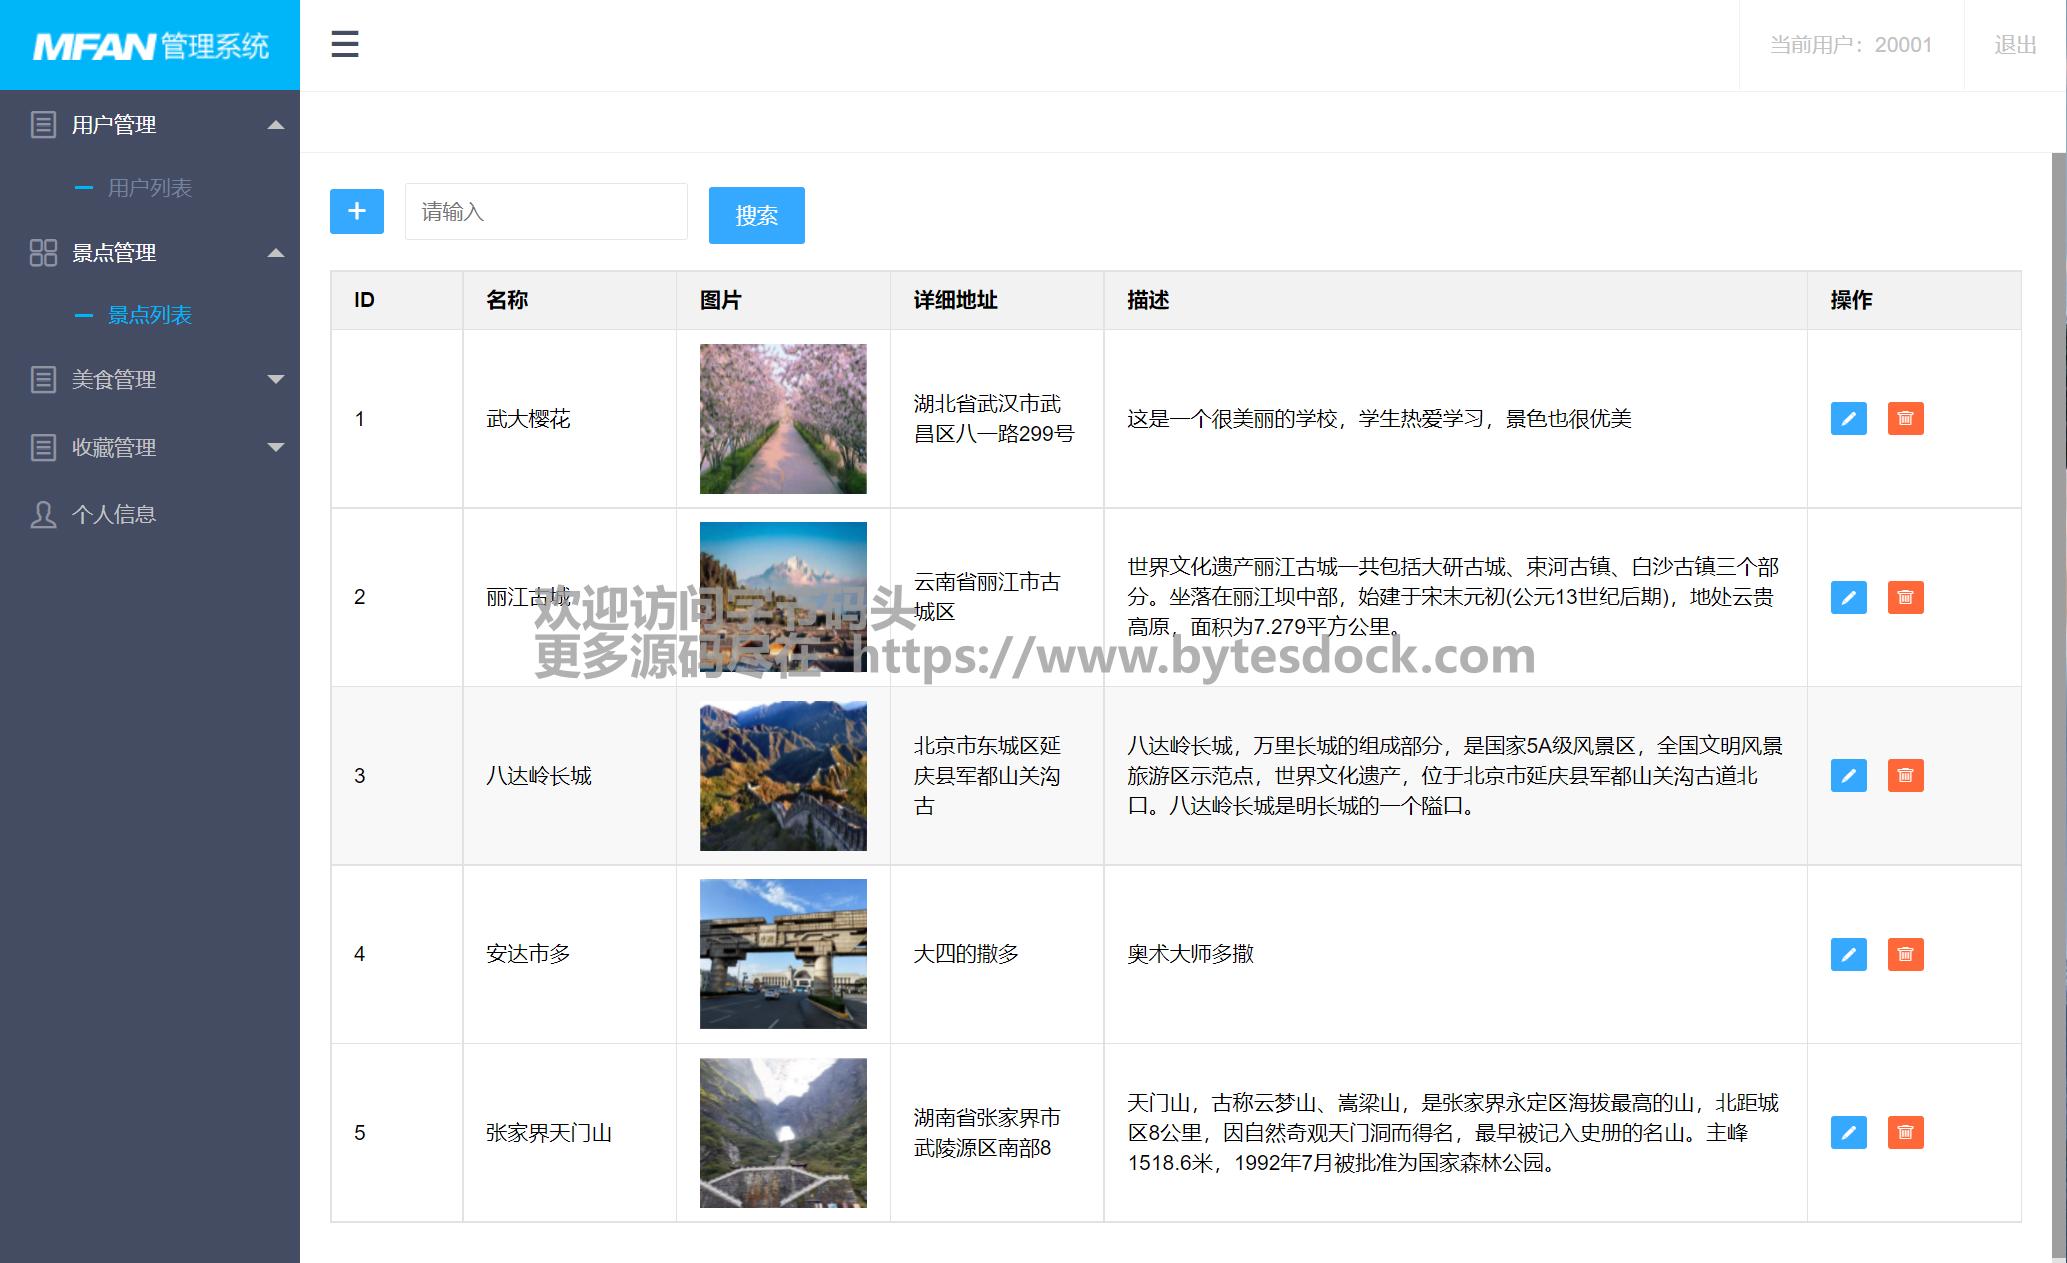The height and width of the screenshot is (1263, 2067).
Task: Delete the 八达岭长城 entry via trash icon
Action: point(1905,776)
